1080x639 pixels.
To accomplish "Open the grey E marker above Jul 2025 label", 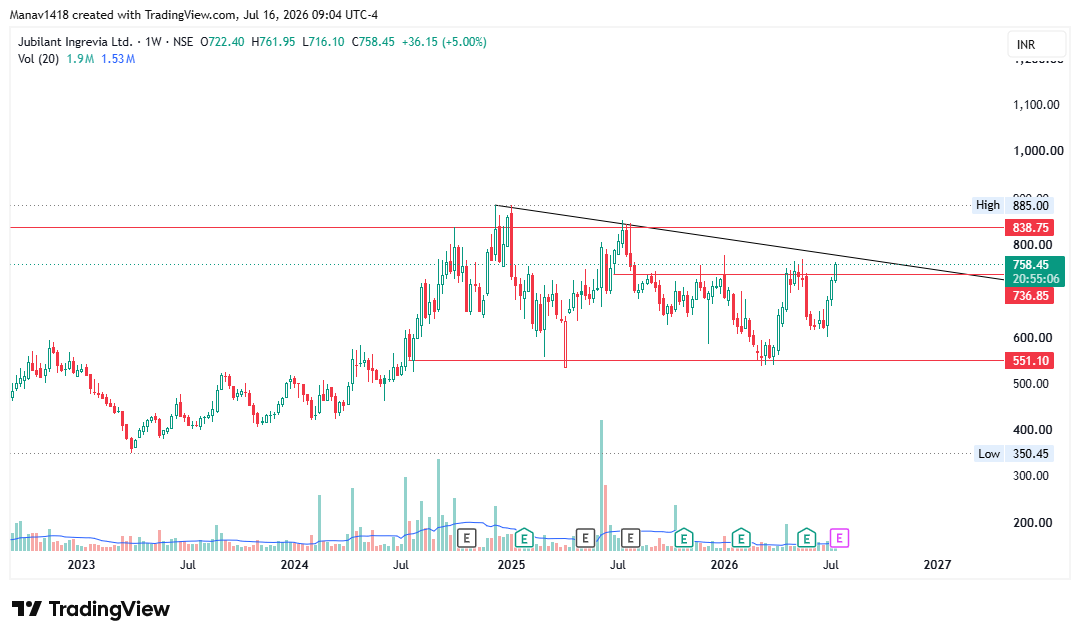I will coord(630,538).
